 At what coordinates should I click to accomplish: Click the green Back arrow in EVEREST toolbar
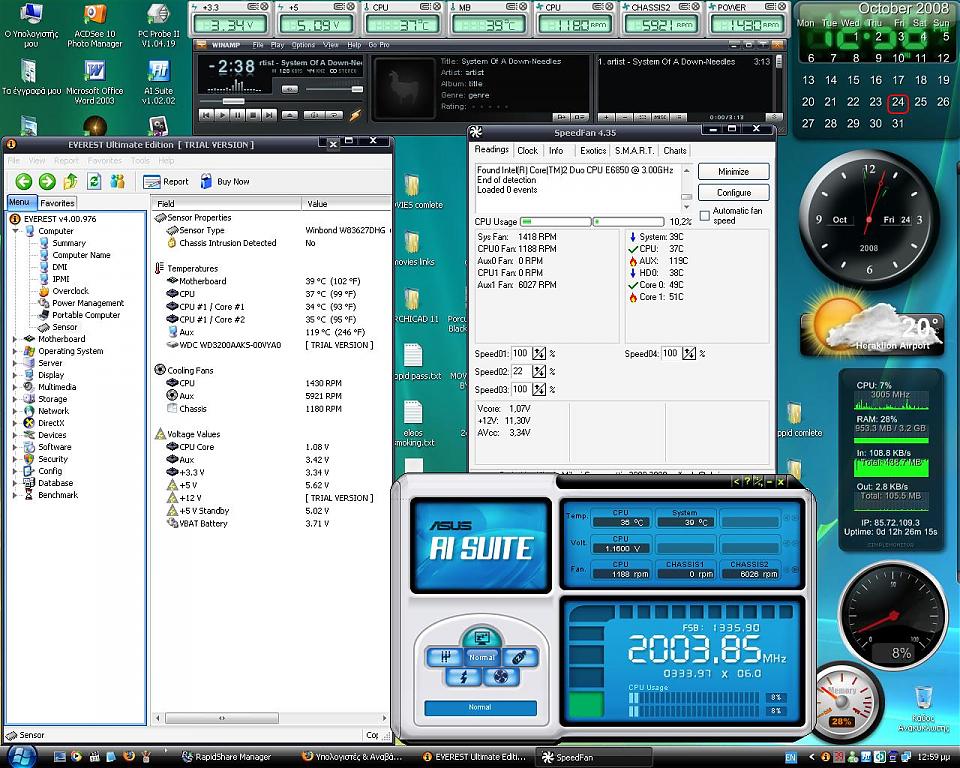click(23, 181)
